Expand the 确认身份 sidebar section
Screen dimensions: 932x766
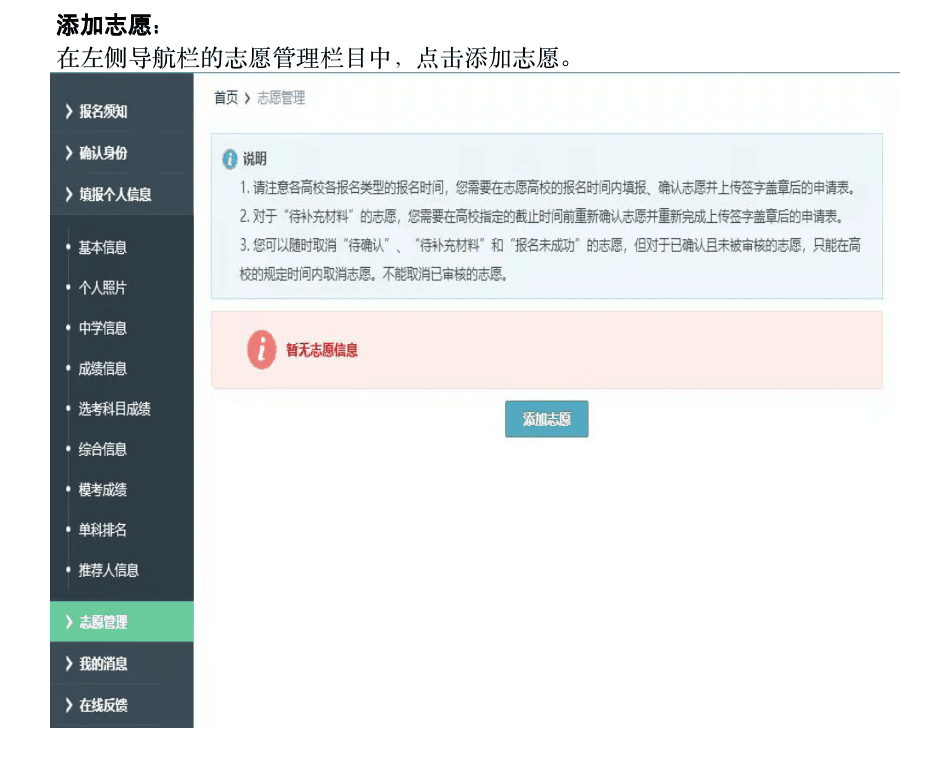pyautogui.click(x=103, y=153)
